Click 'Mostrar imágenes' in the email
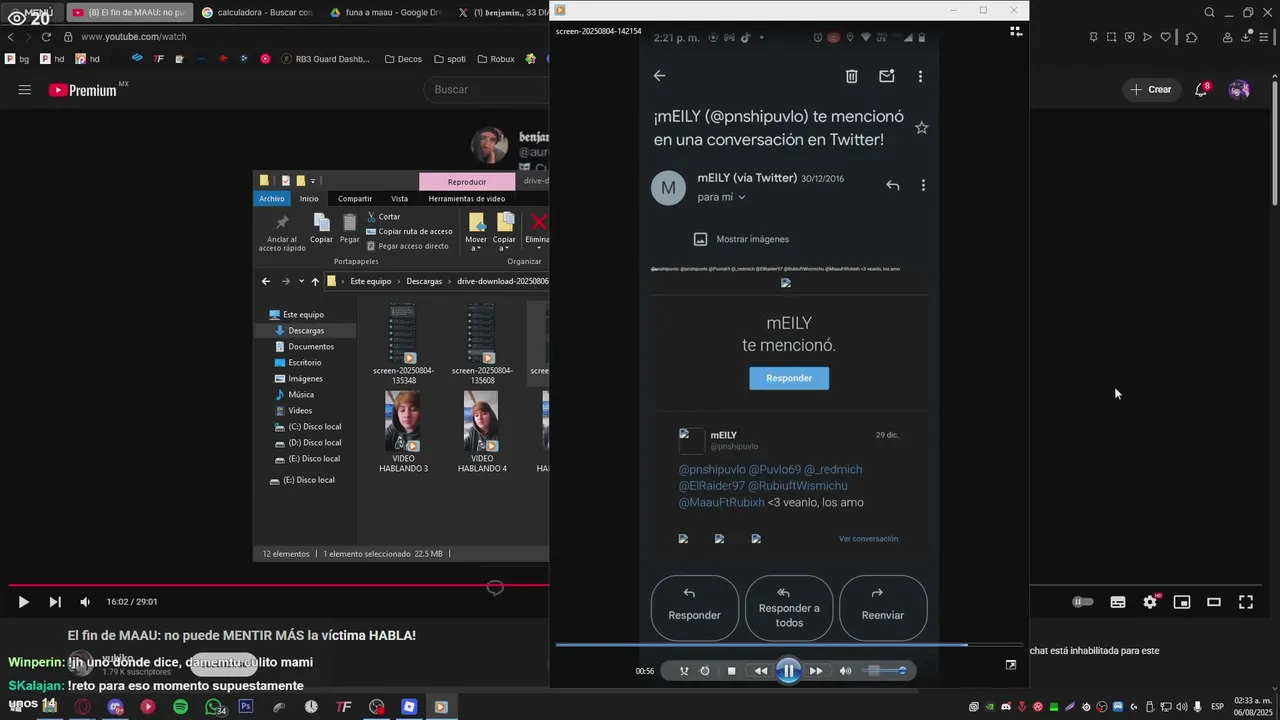1280x720 pixels. coord(741,239)
